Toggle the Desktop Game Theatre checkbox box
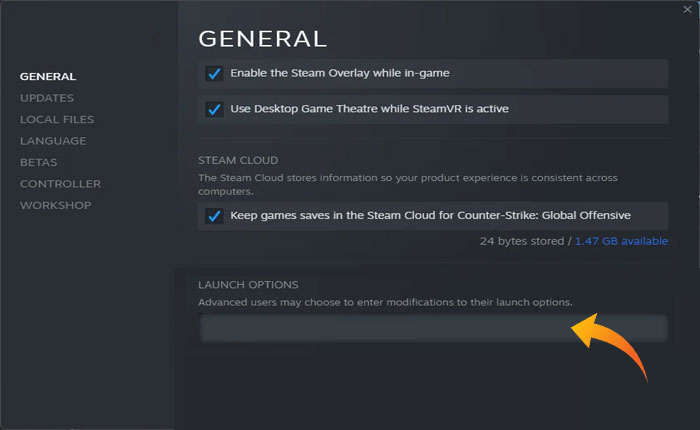Viewport: 700px width, 430px height. 213,108
